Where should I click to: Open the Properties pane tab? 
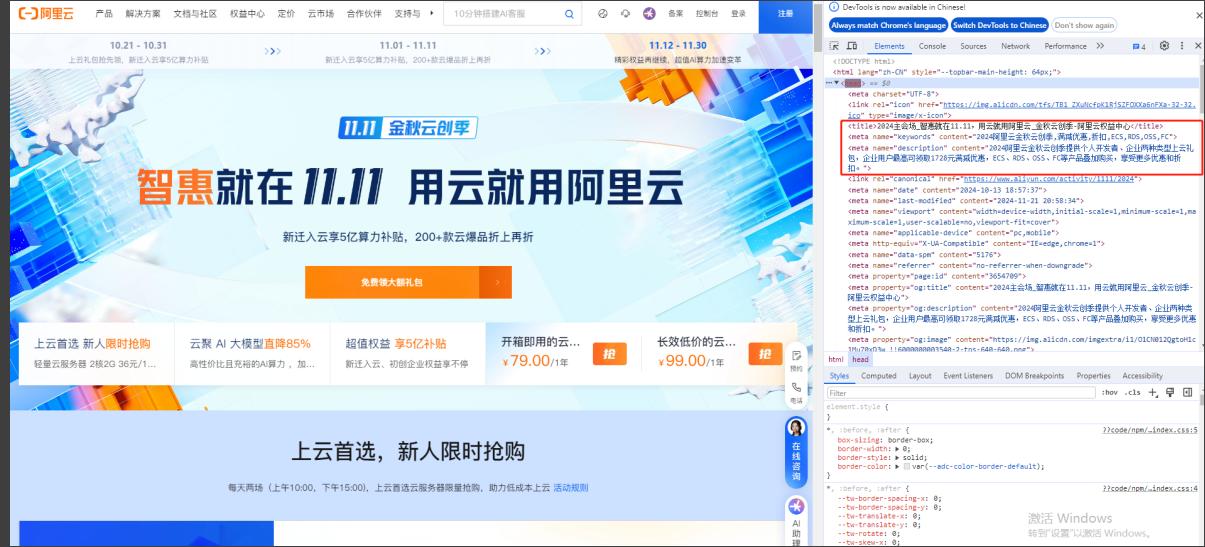(x=1093, y=376)
